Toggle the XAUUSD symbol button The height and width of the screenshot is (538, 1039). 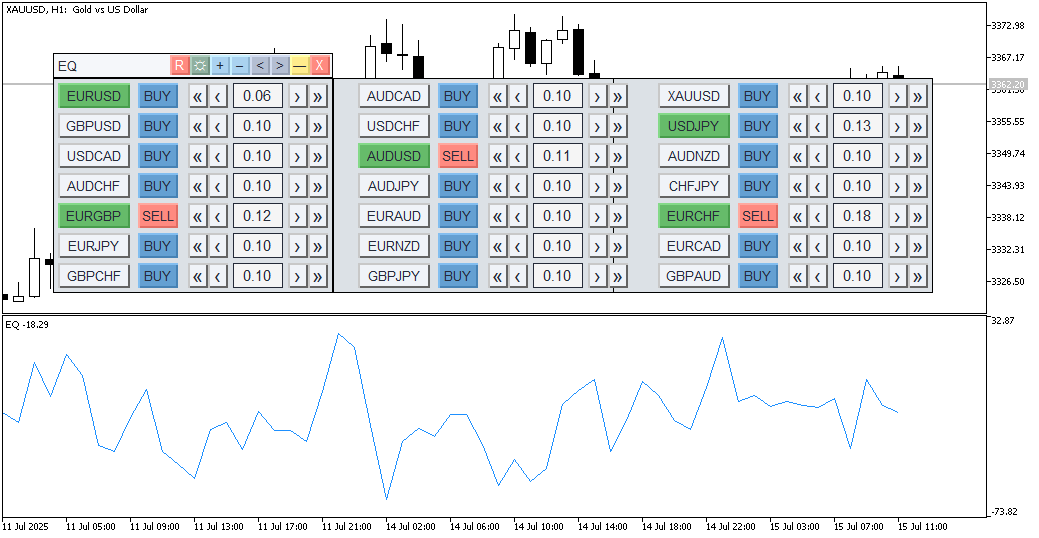[x=694, y=96]
